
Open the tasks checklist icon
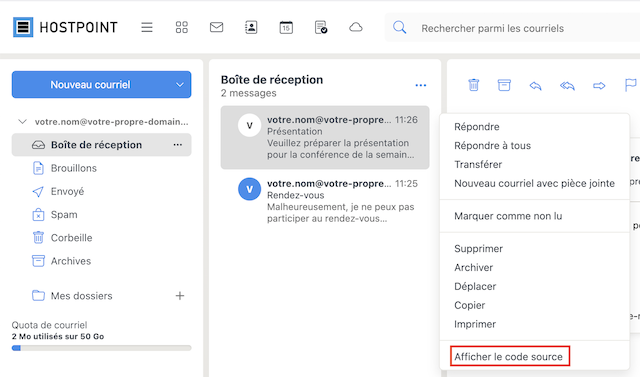tap(321, 27)
